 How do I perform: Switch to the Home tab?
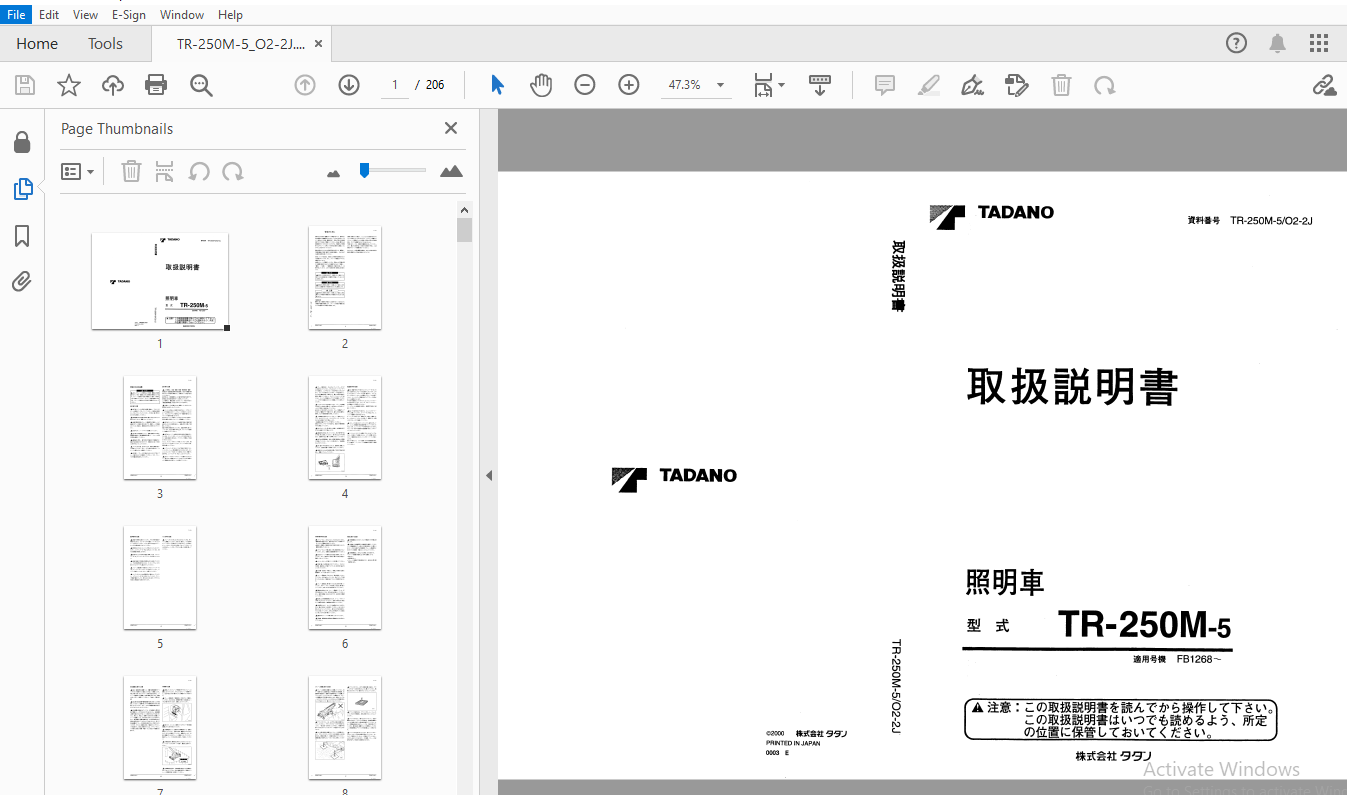(37, 44)
